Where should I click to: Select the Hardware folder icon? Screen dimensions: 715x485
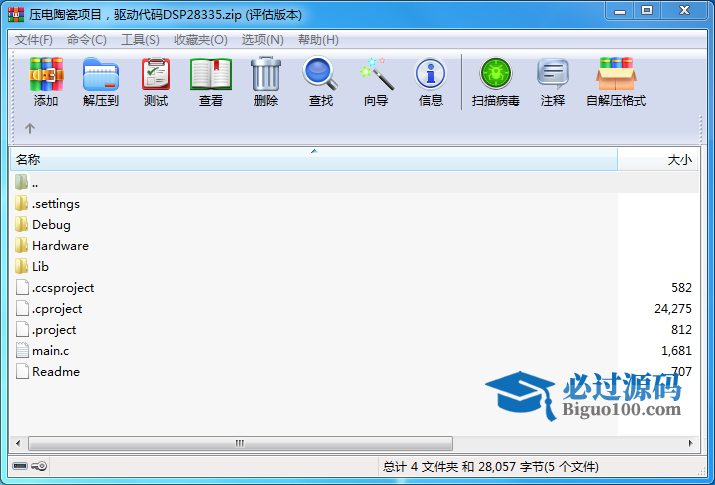point(21,245)
